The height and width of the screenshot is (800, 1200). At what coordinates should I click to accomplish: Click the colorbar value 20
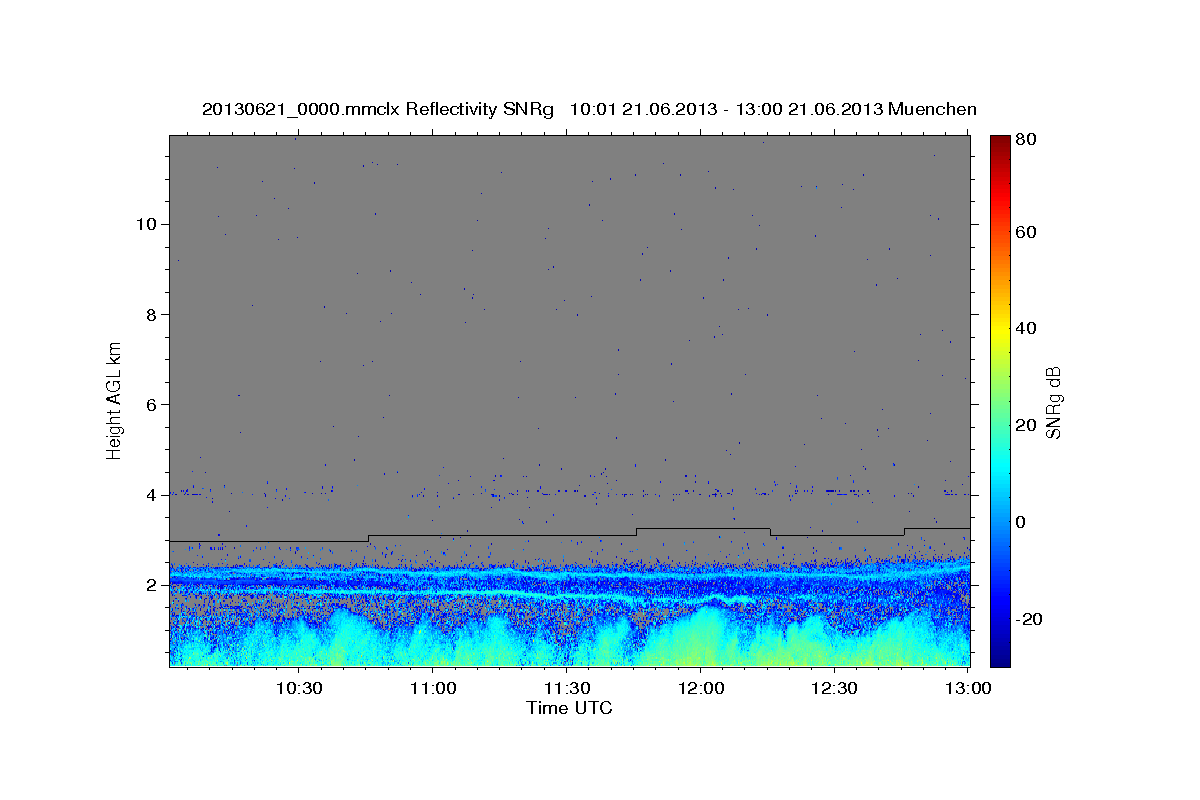click(1027, 425)
